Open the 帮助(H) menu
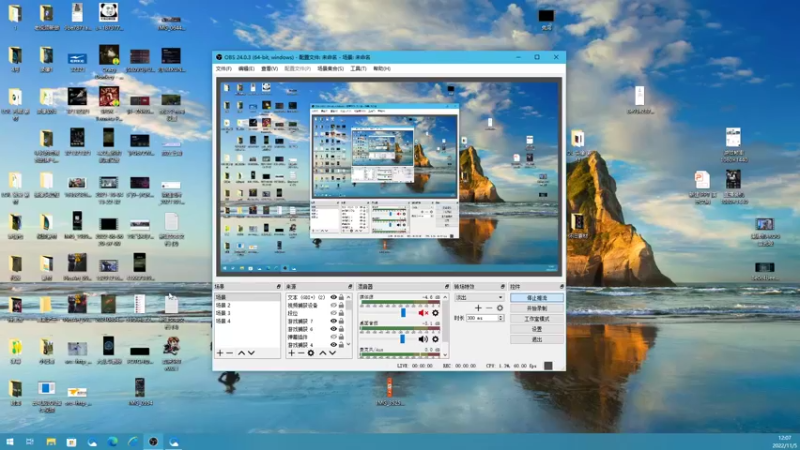The image size is (800, 450). [382, 68]
